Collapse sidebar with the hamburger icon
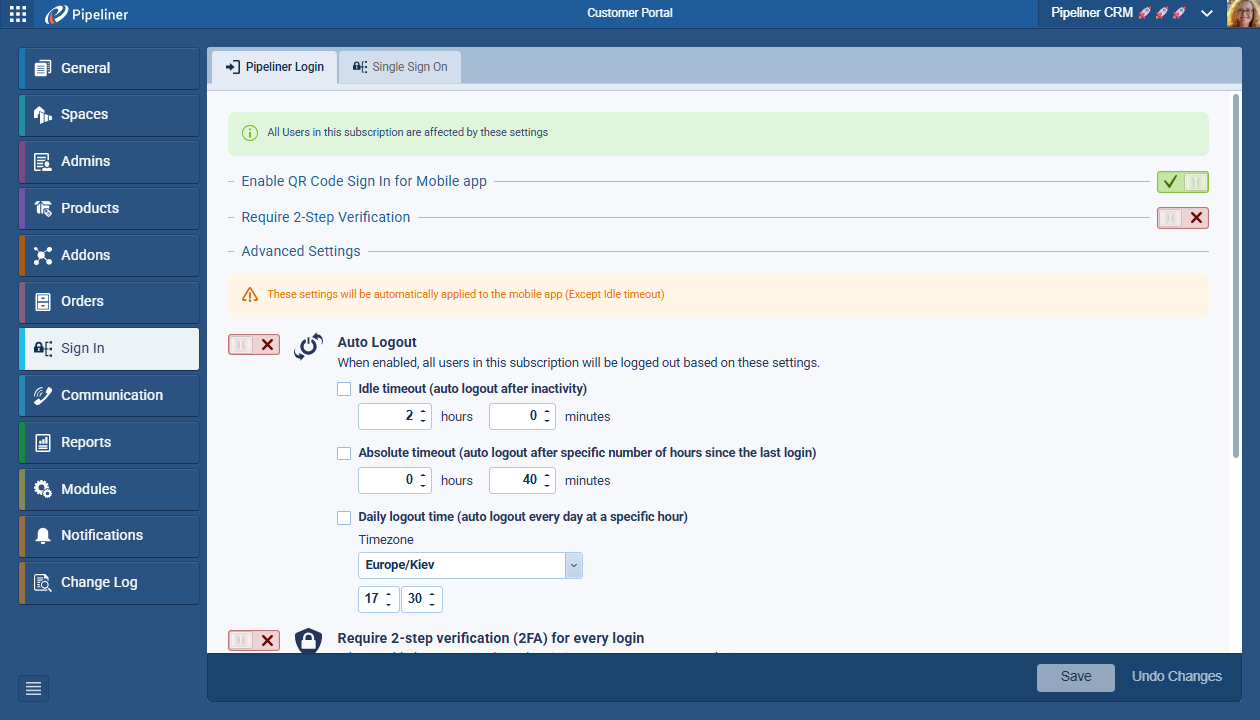This screenshot has width=1260, height=720. click(33, 688)
